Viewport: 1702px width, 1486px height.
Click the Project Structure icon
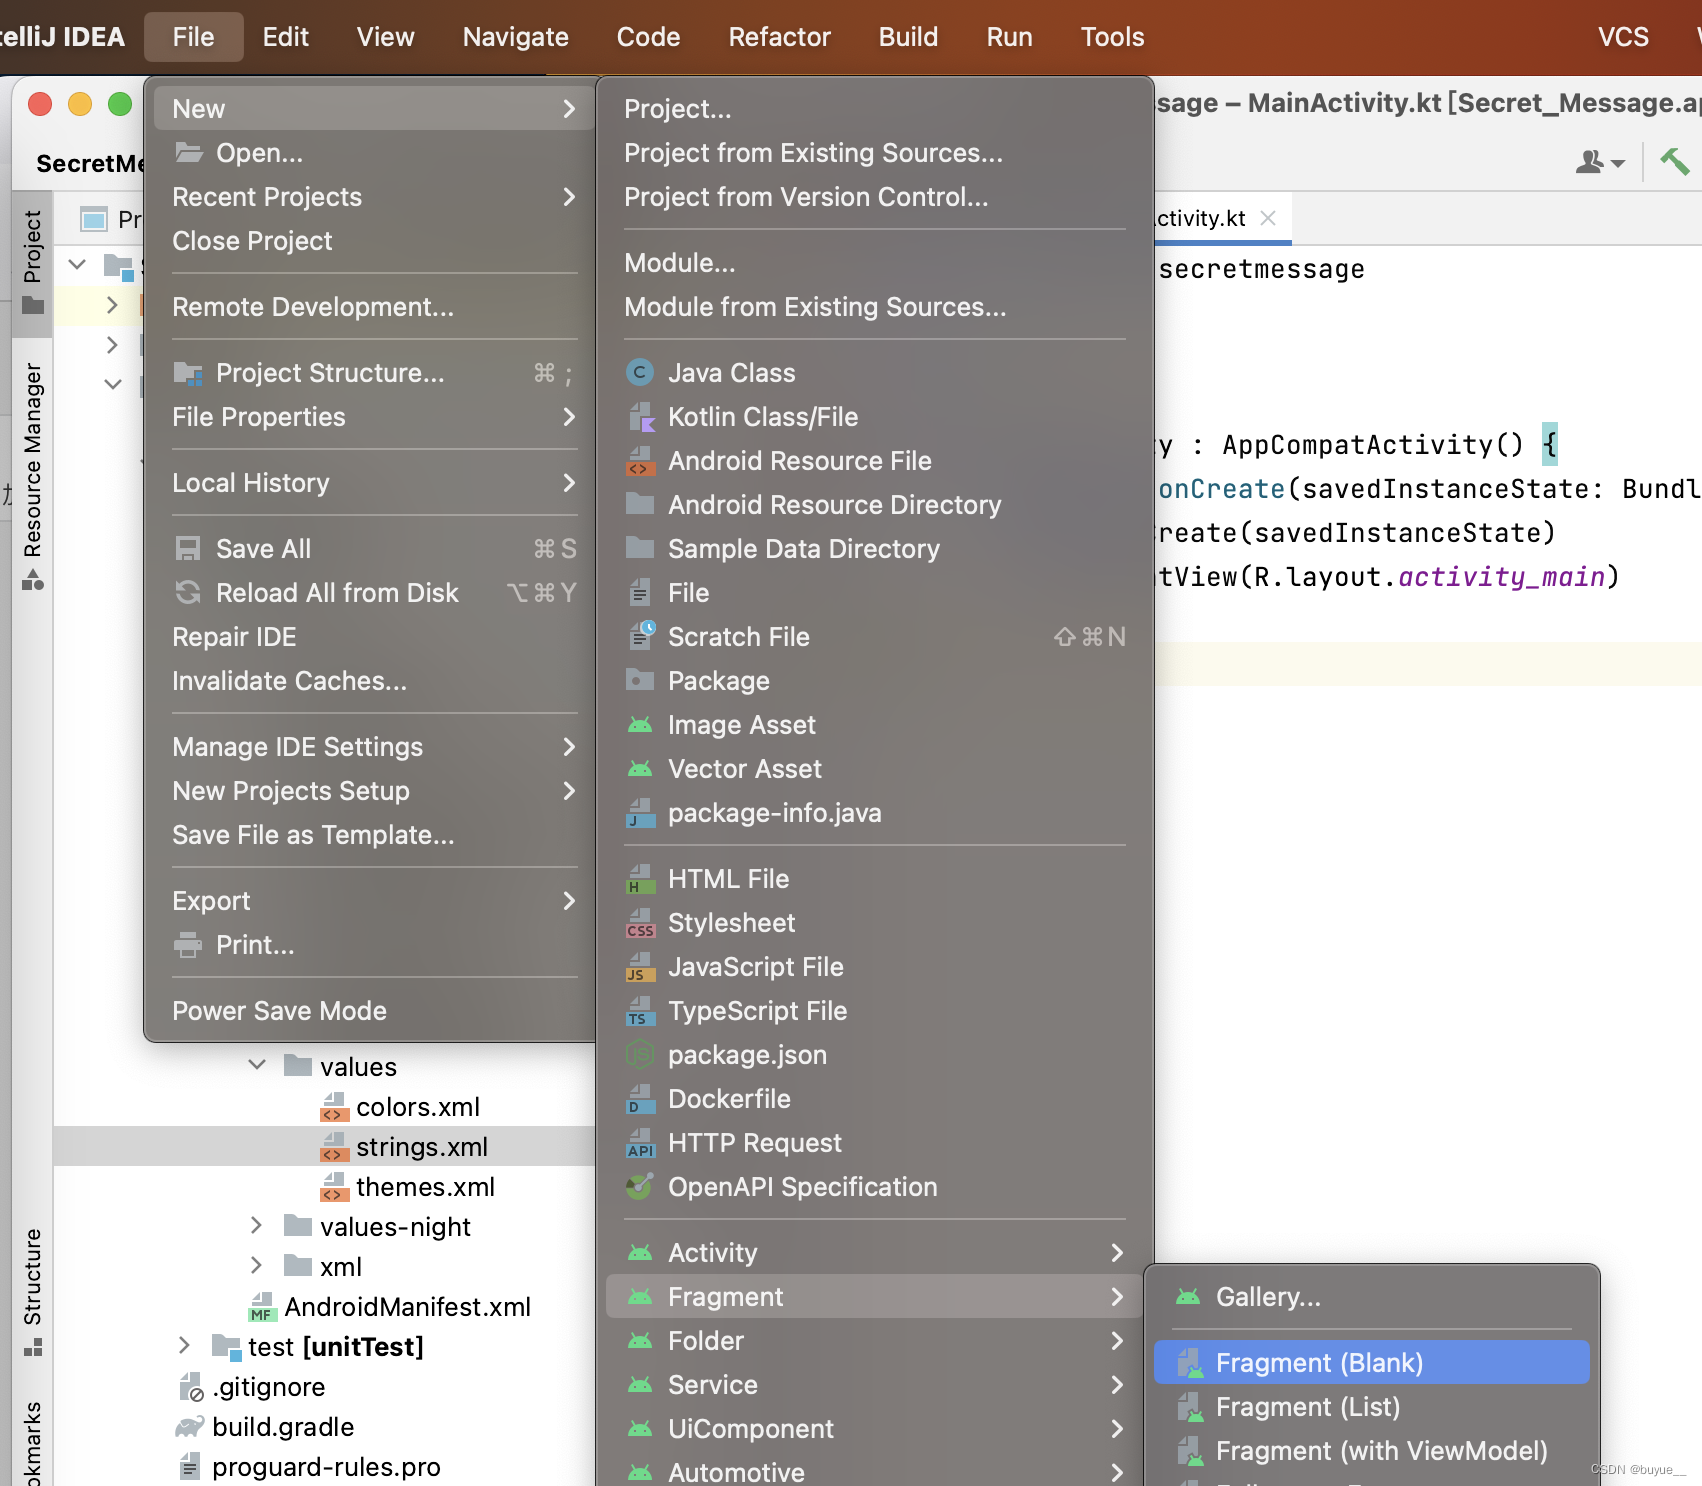click(188, 373)
